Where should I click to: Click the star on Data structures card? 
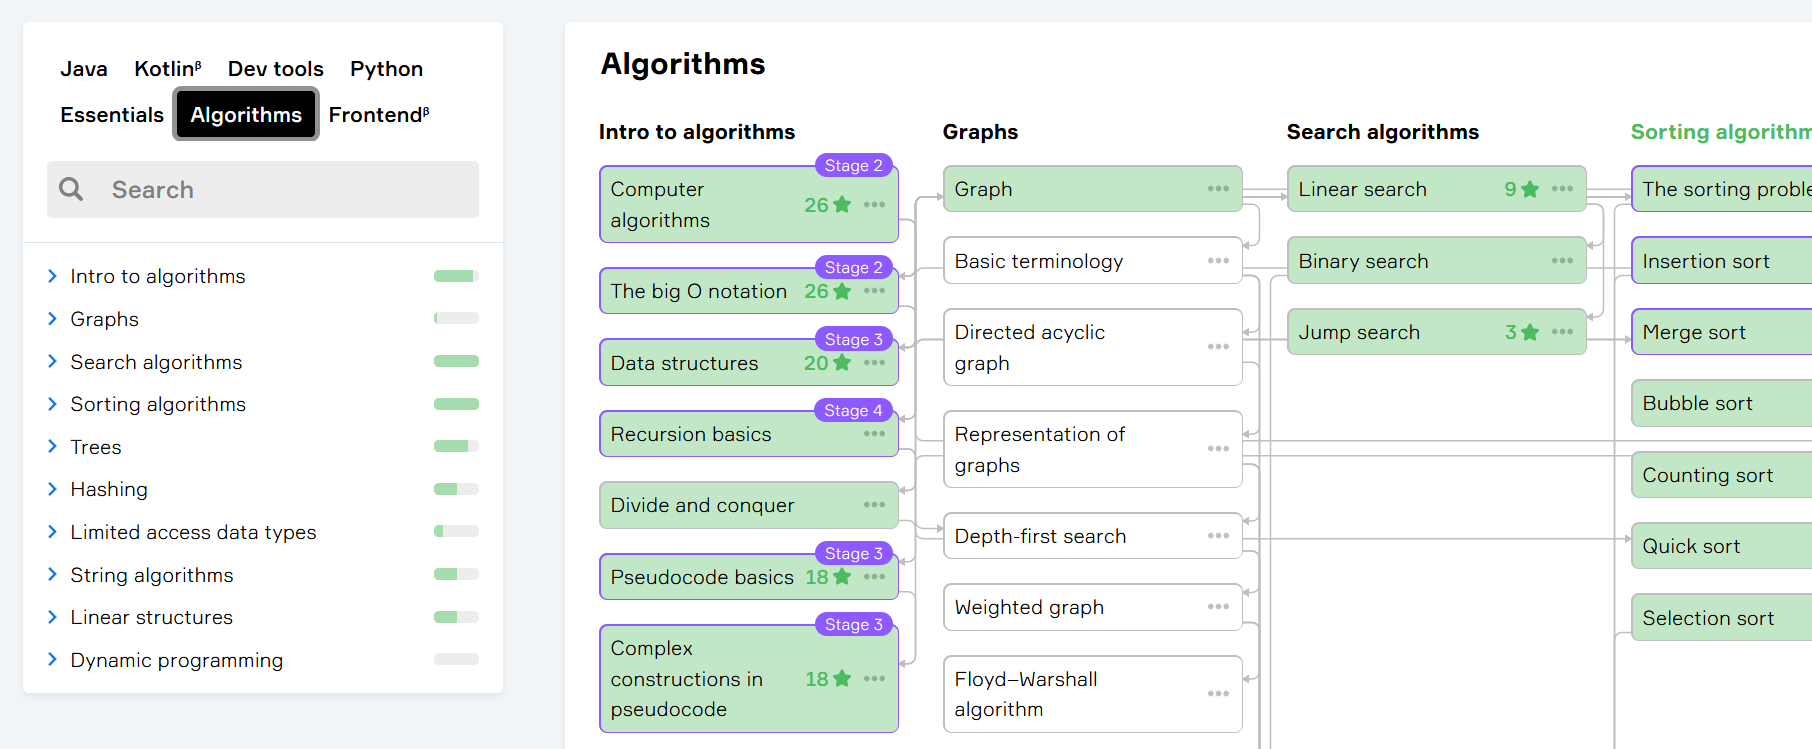(842, 363)
